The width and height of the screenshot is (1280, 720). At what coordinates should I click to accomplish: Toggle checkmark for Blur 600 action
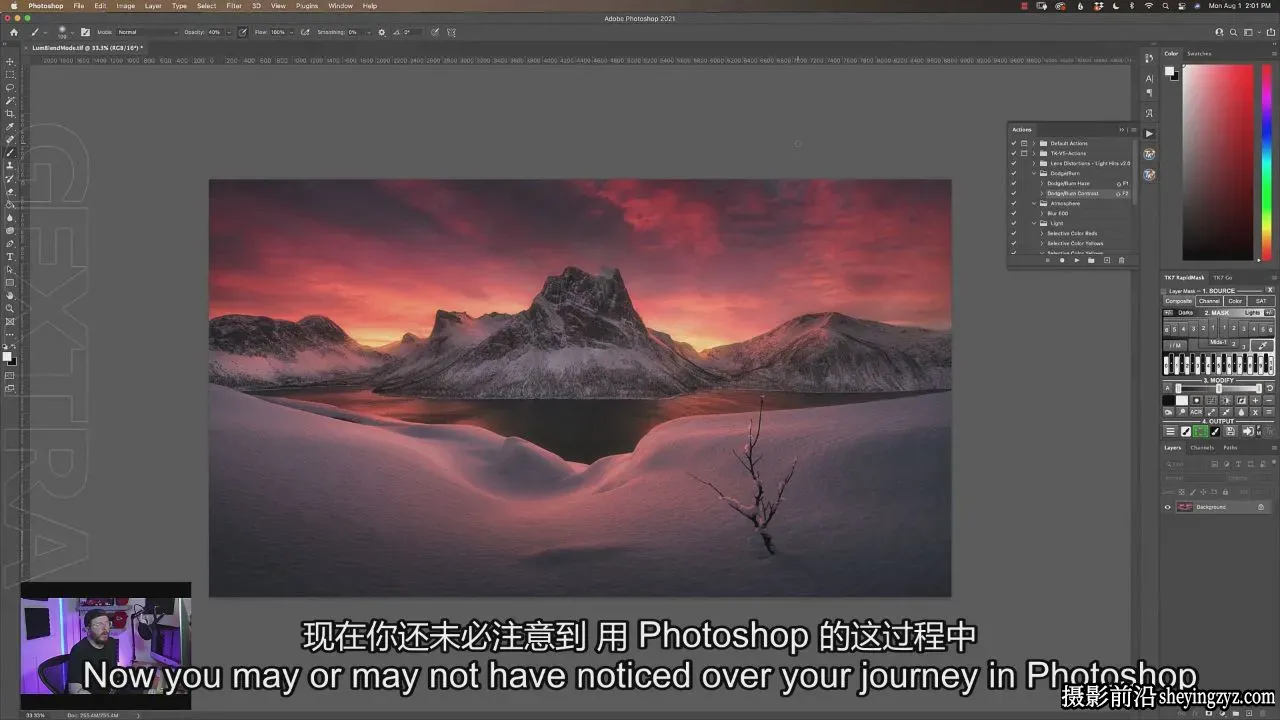(x=1013, y=213)
